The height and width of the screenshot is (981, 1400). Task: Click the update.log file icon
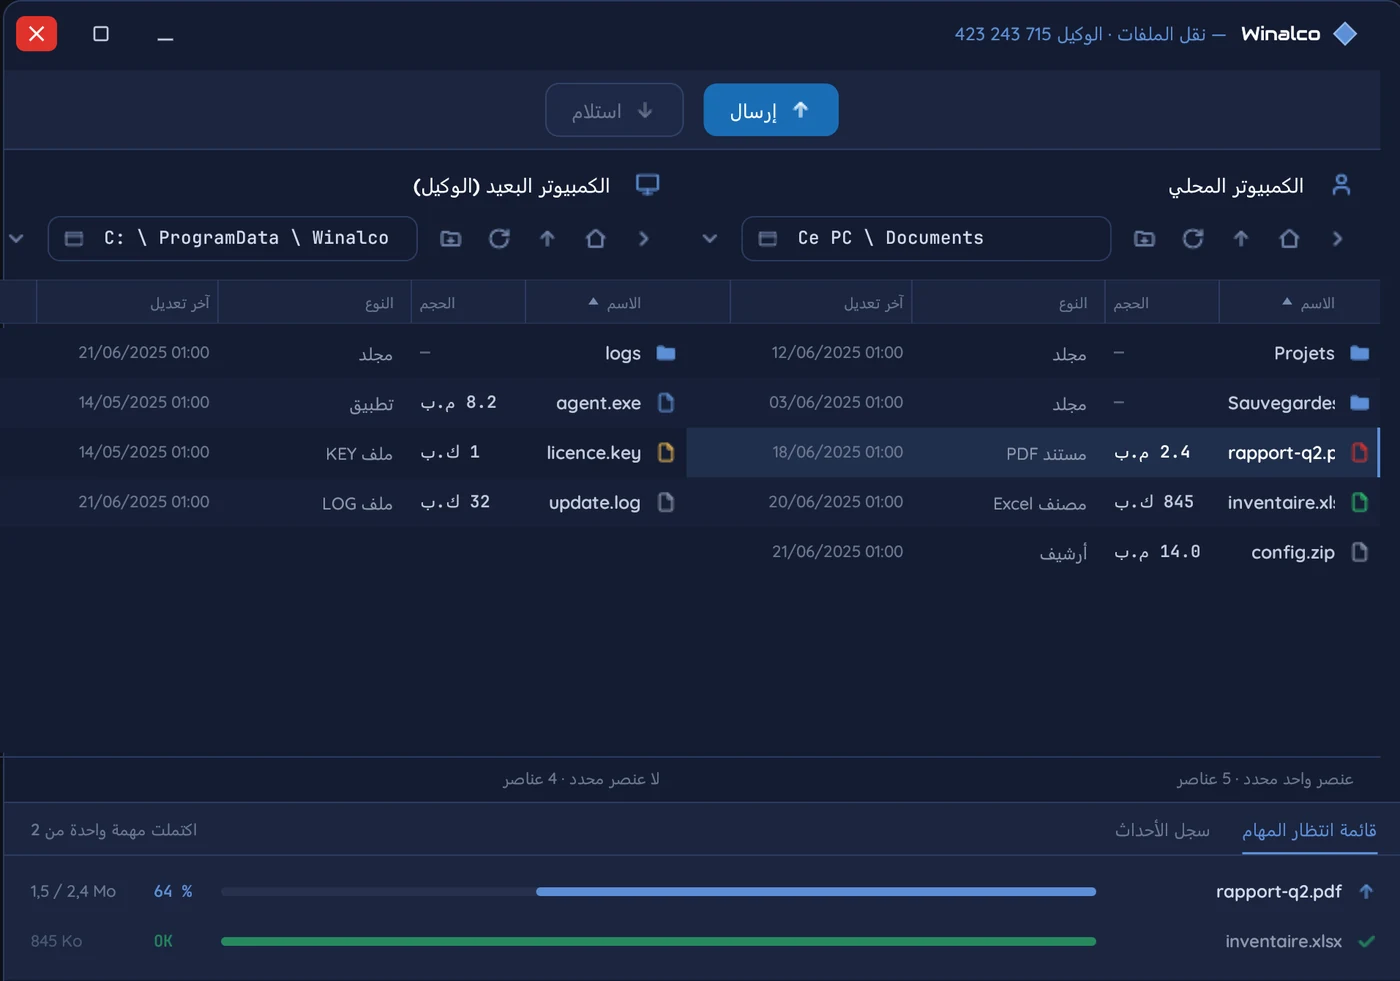(x=666, y=502)
